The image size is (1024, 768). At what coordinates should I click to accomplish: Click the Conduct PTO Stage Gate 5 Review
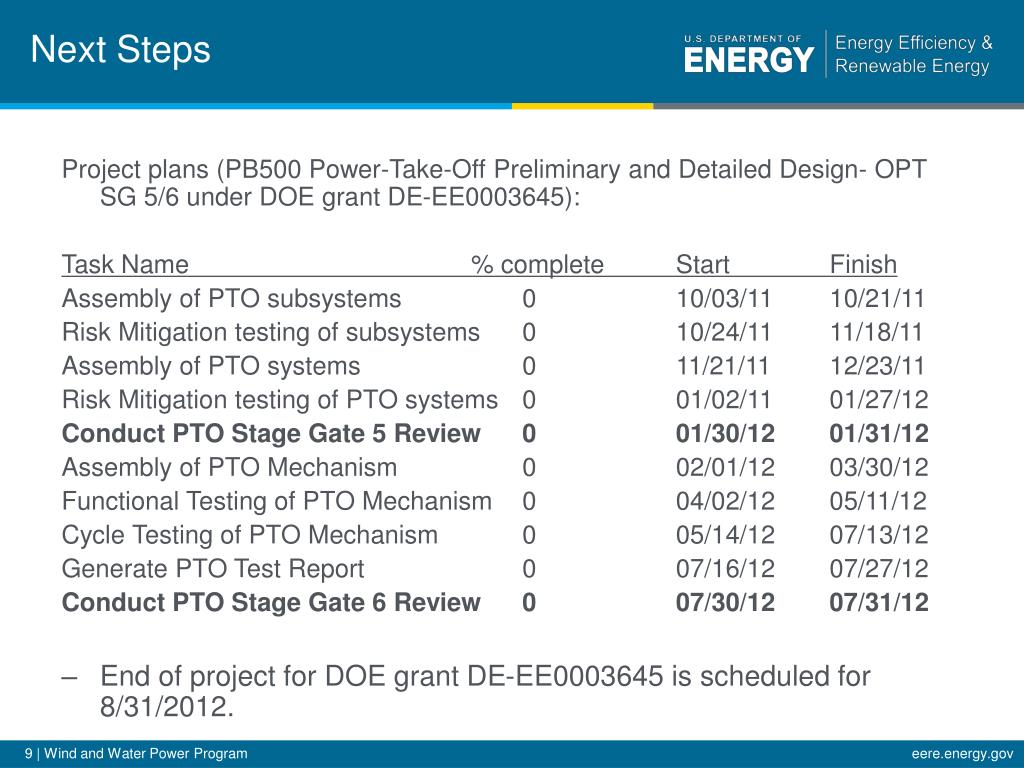(x=271, y=434)
